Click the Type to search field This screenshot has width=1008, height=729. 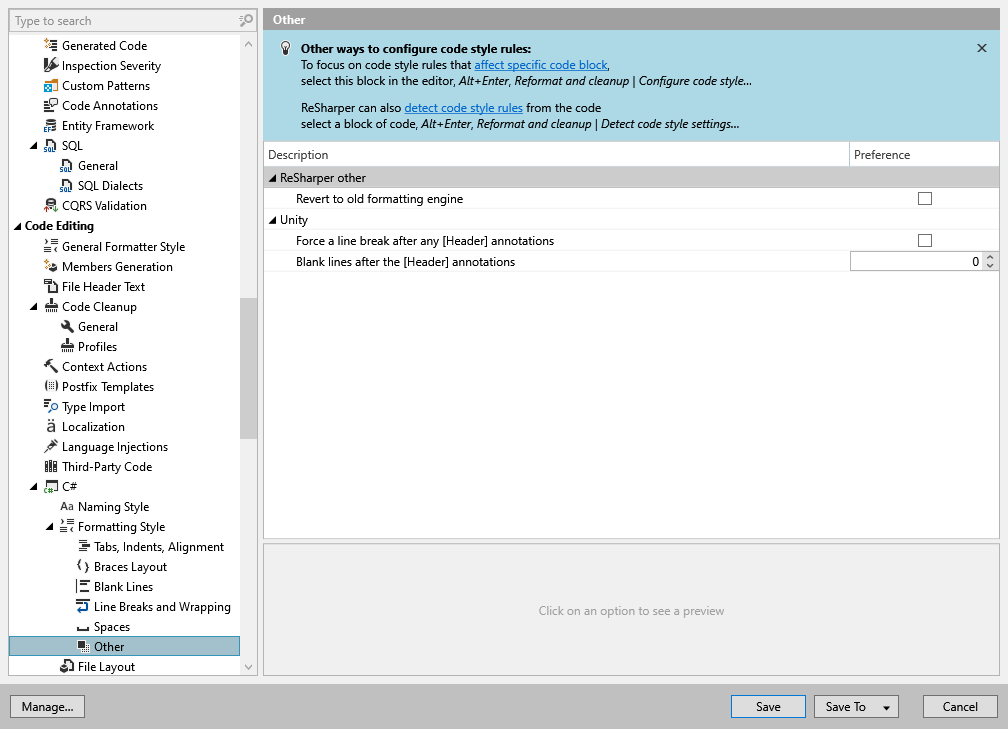pyautogui.click(x=125, y=21)
